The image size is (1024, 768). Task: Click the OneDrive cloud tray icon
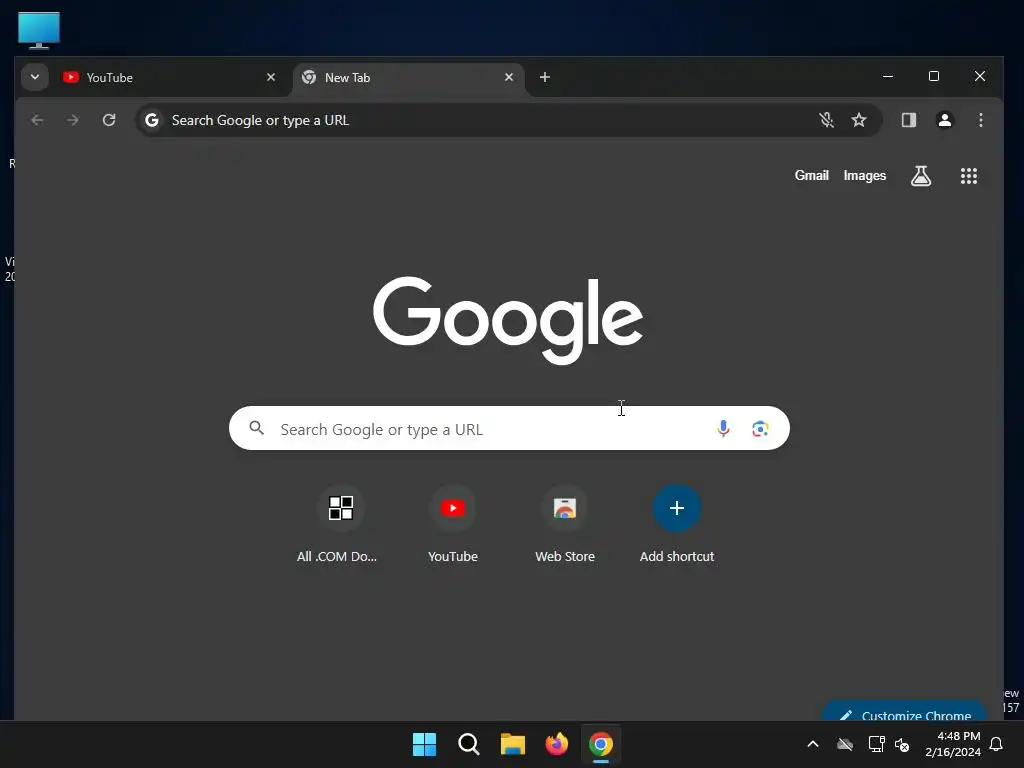pos(845,744)
